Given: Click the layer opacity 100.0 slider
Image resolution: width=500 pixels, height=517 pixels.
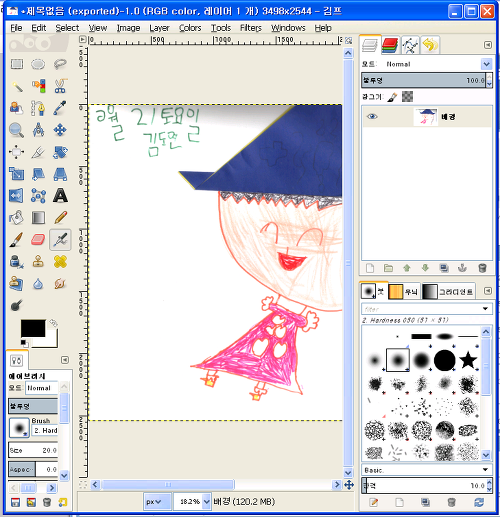Looking at the screenshot, I should pos(423,80).
